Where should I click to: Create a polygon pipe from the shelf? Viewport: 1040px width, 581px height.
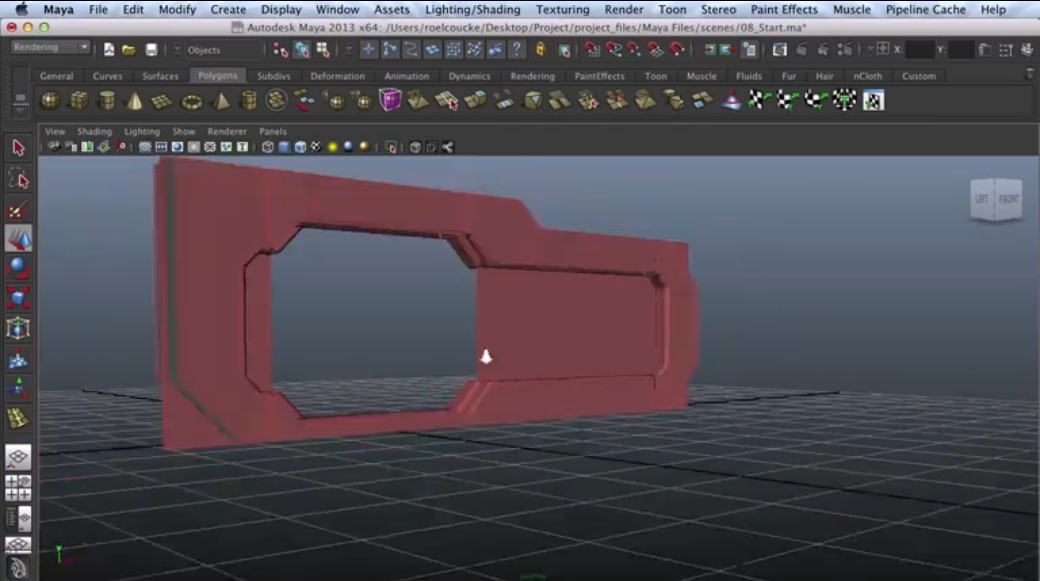pos(249,101)
